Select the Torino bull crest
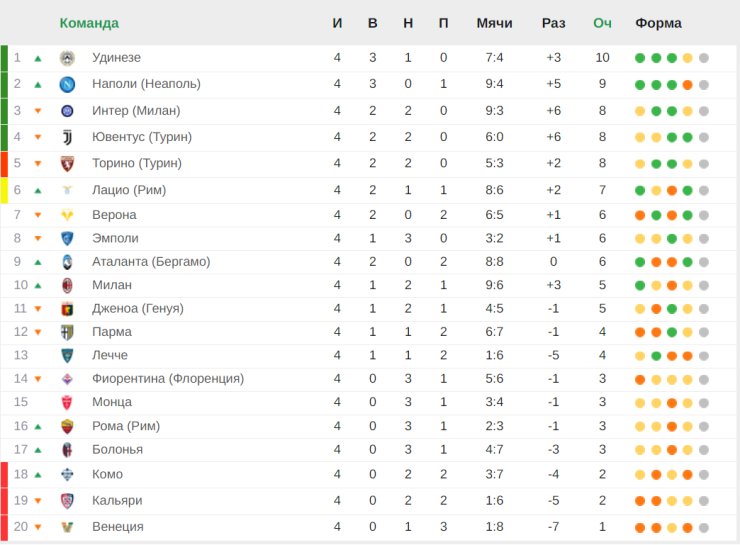 point(67,164)
